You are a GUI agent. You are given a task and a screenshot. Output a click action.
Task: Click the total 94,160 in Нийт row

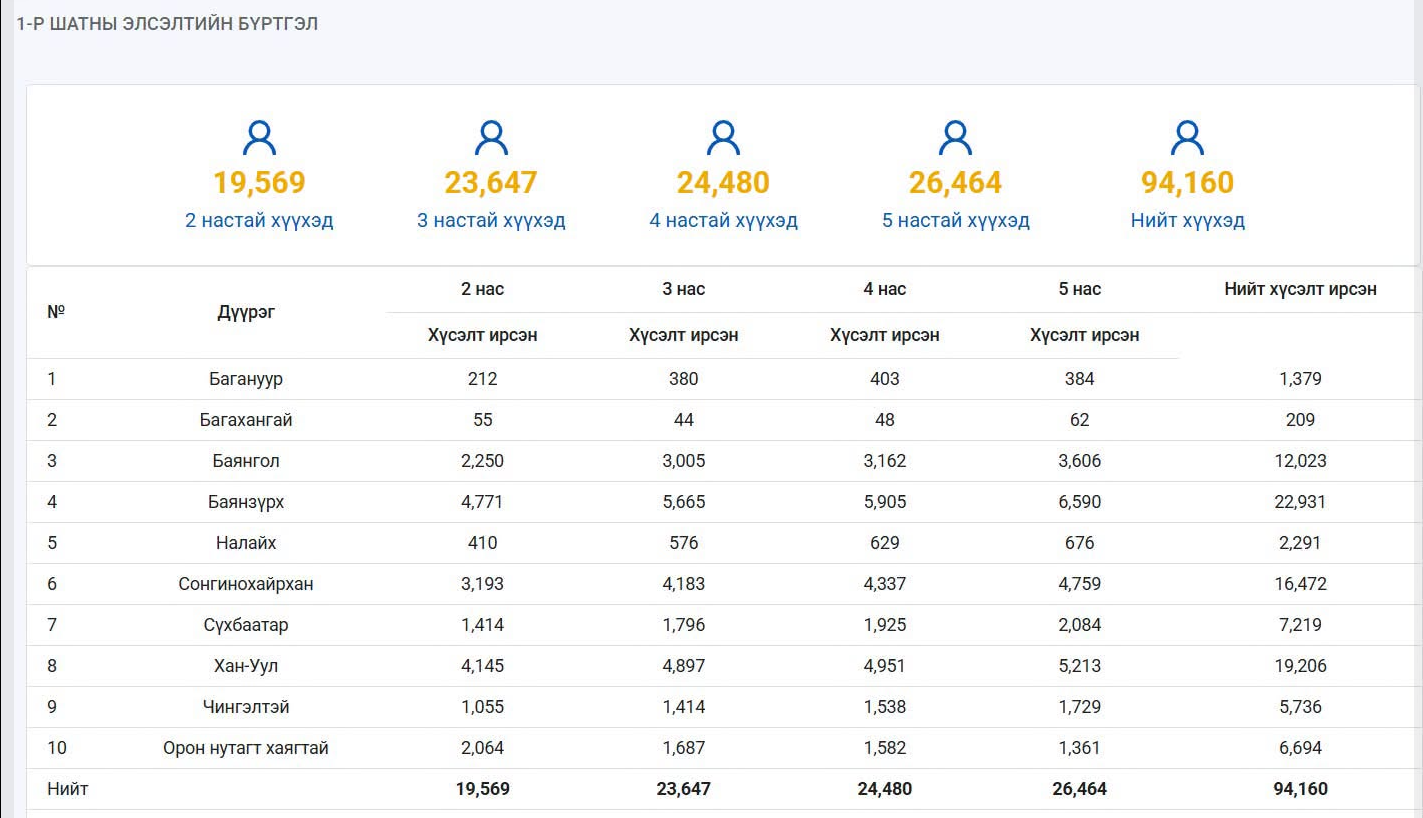point(1300,789)
